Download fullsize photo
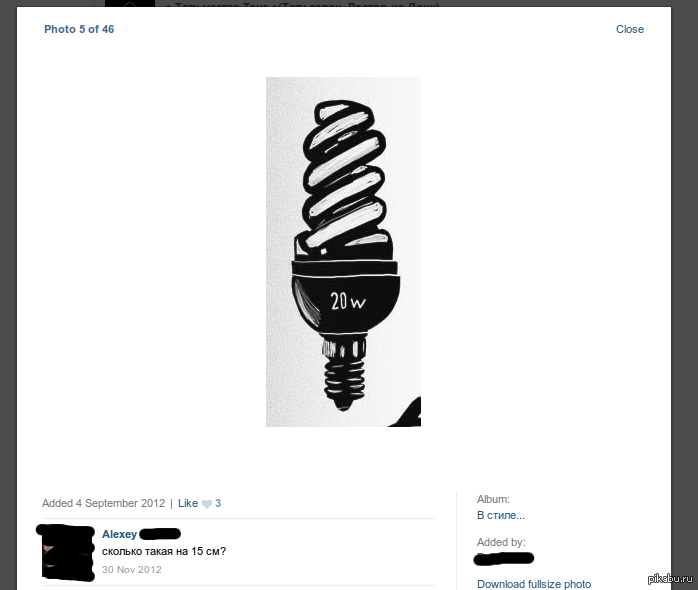This screenshot has height=590, width=698. pos(534,584)
